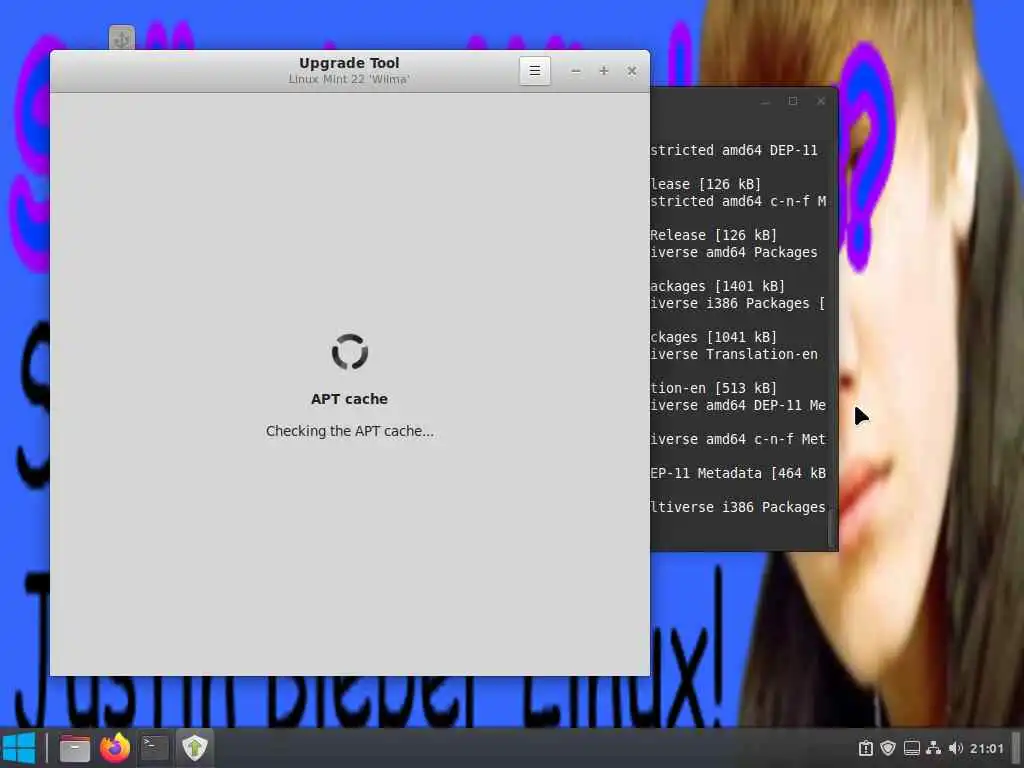Image resolution: width=1024 pixels, height=768 pixels.
Task: Click terminal line 'ckages [1041 kB]'
Action: pos(713,337)
